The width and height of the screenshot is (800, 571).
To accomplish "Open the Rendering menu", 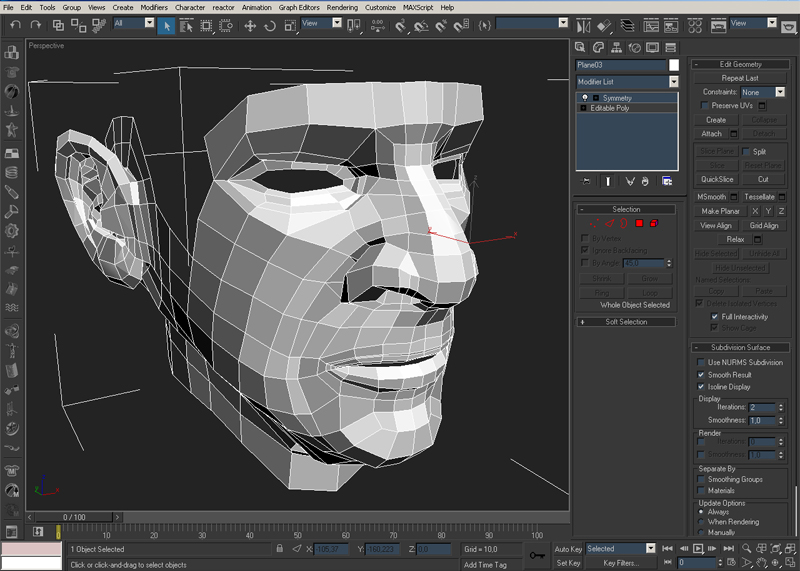I will (342, 7).
